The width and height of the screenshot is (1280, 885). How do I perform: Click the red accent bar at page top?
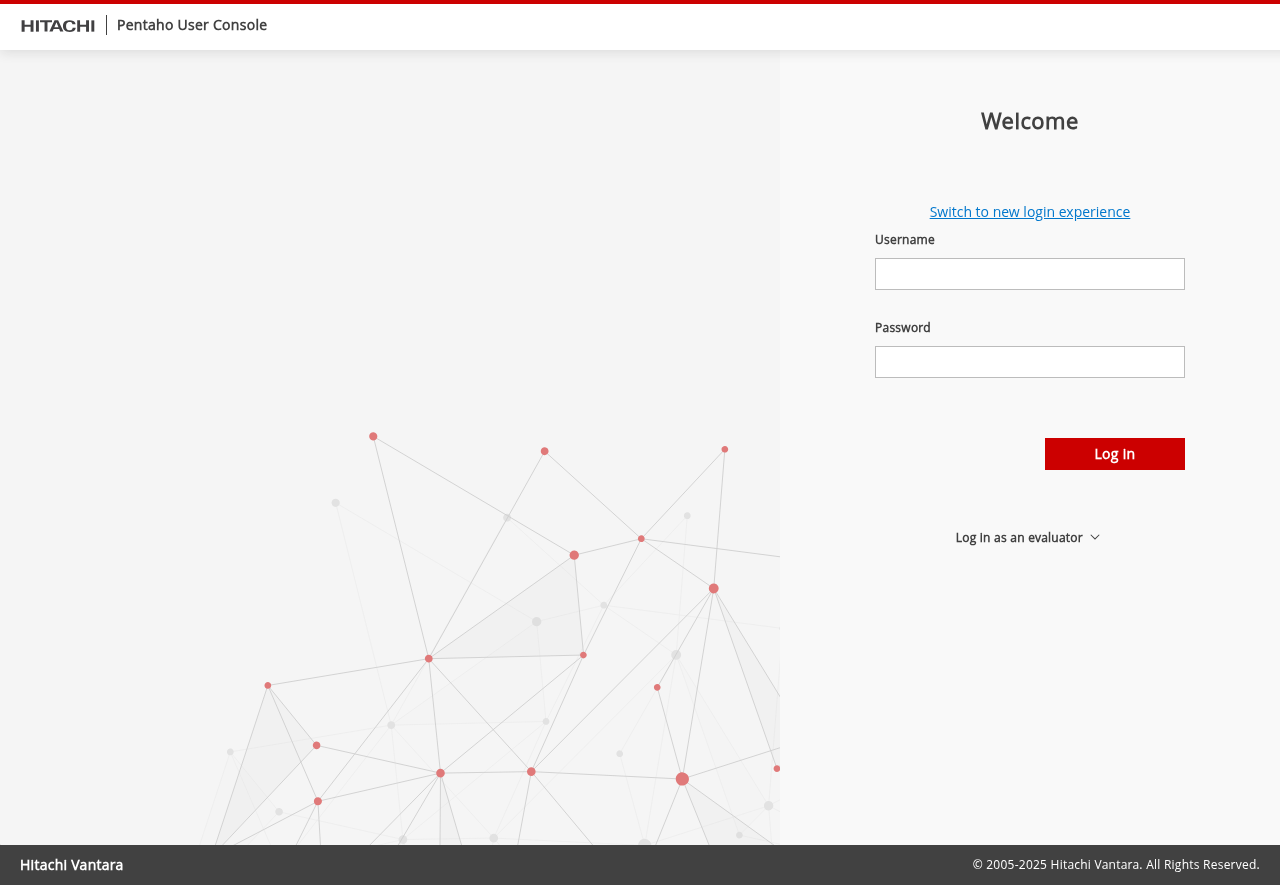640,2
